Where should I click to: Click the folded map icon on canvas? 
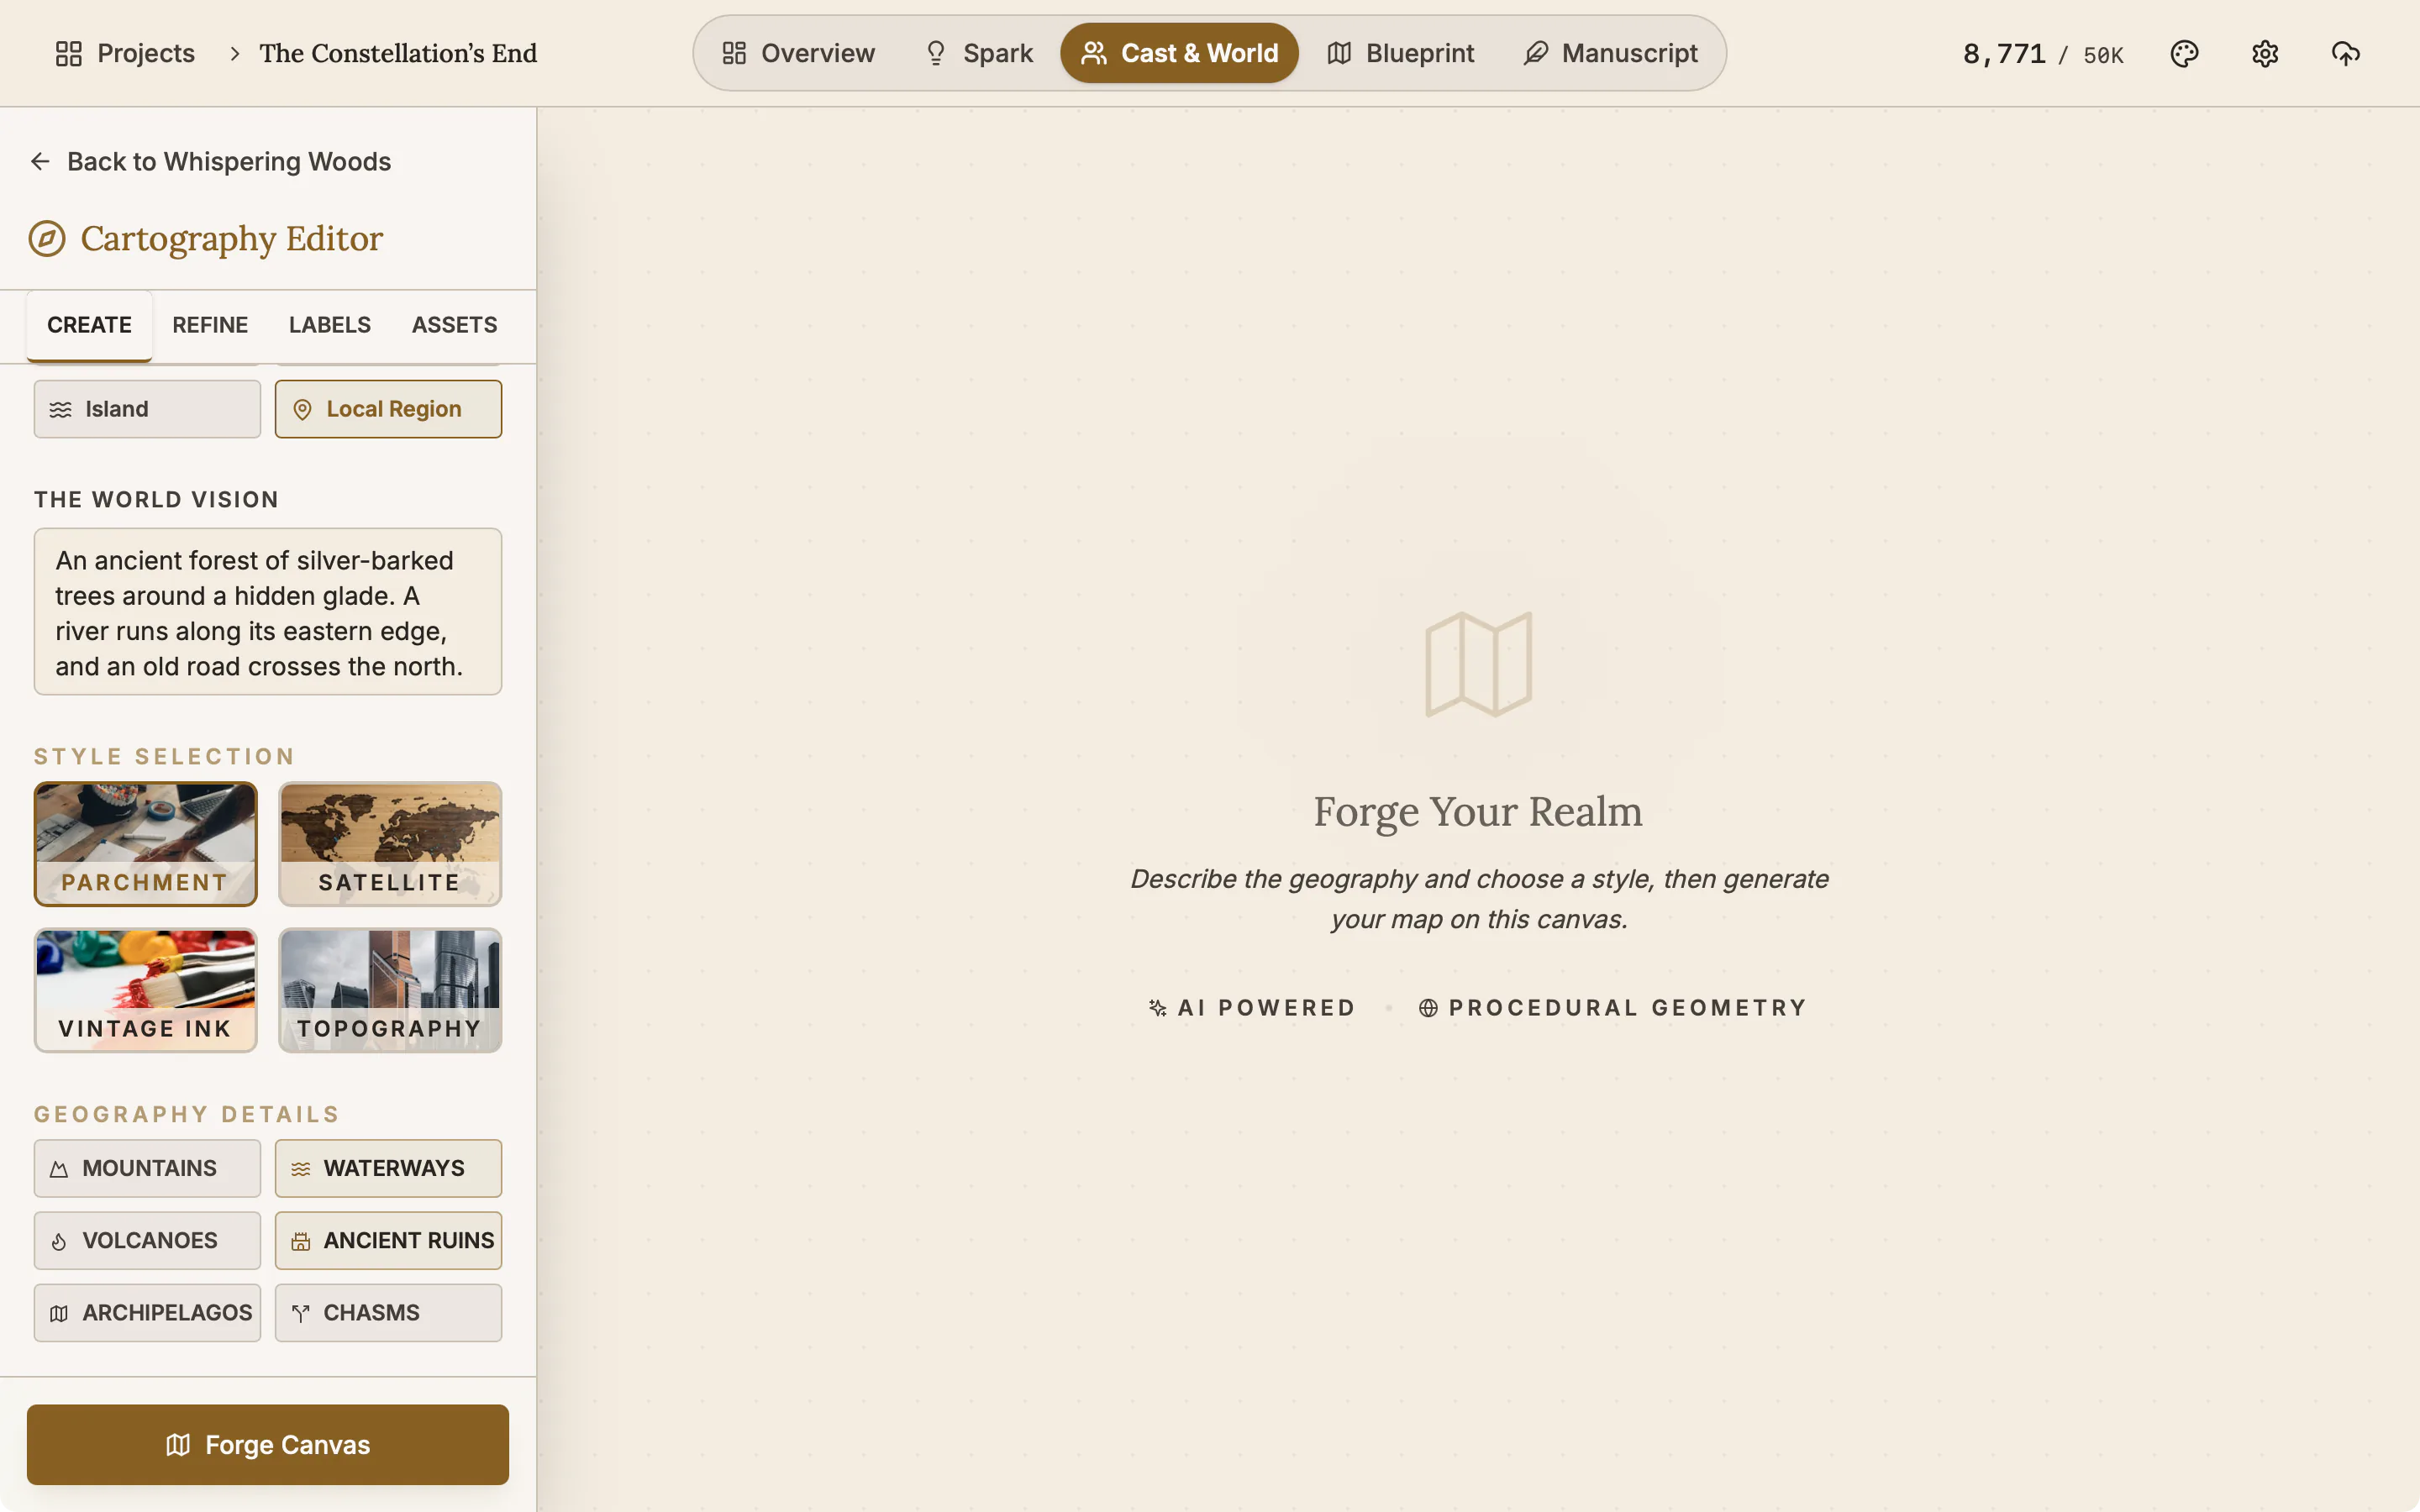coord(1478,664)
